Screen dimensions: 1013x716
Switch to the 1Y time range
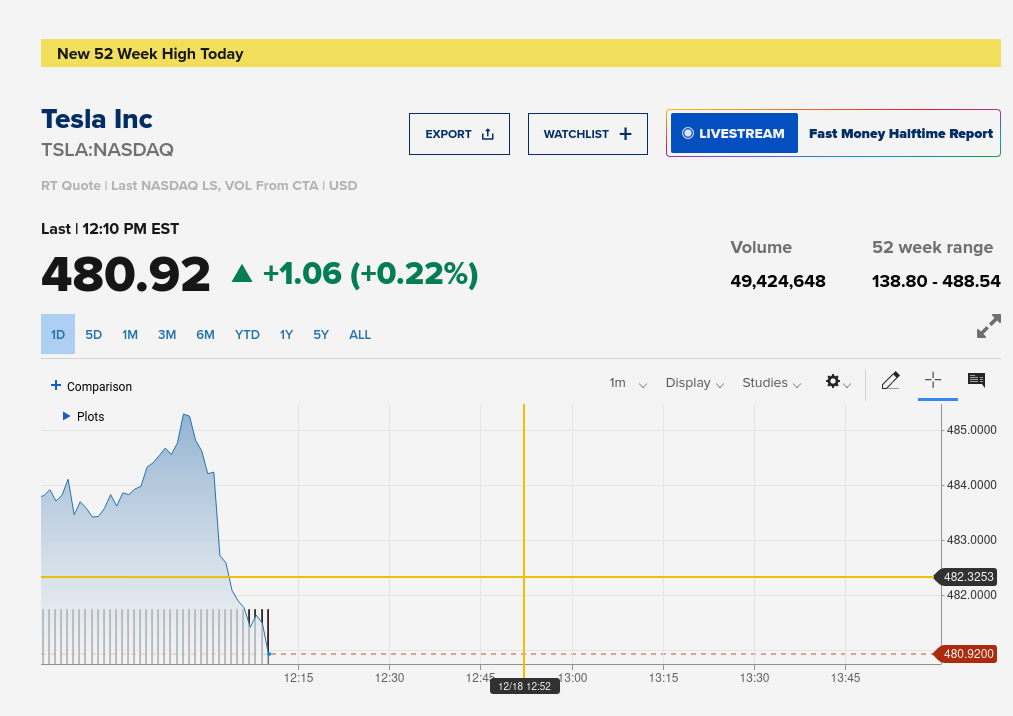pos(286,335)
